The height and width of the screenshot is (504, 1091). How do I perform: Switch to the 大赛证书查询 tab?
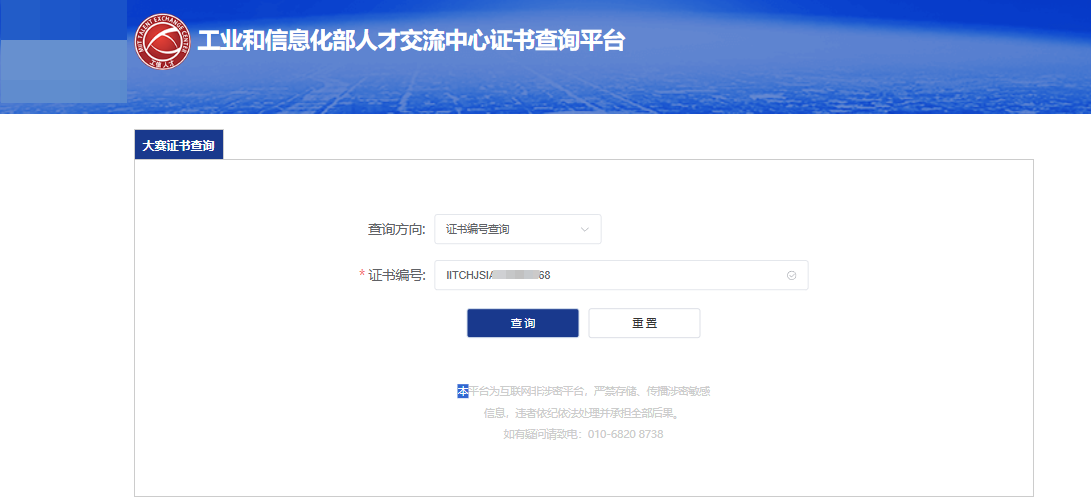coord(179,146)
